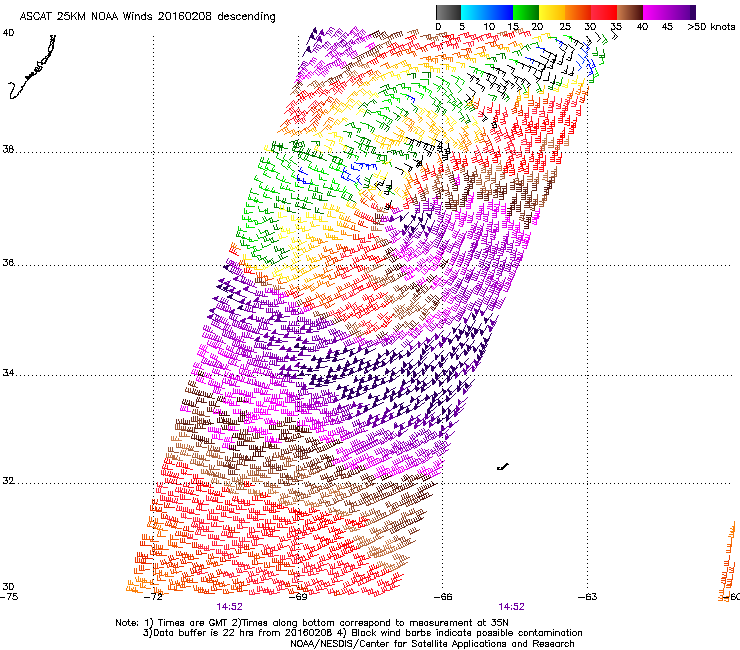Click the 'NOAA/NESDIS/Center for Satellite Applications and Research' credit
Image resolution: width=740 pixels, height=650 pixels.
[432, 643]
